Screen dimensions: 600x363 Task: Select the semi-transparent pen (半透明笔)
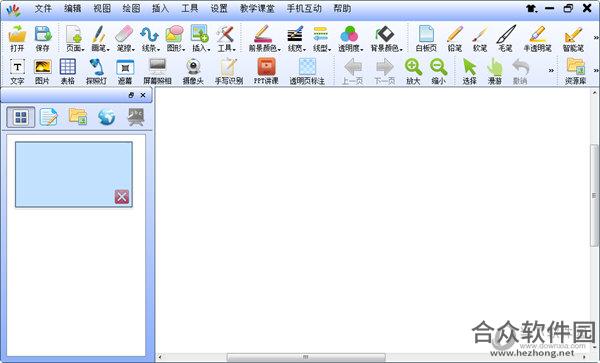coord(537,37)
